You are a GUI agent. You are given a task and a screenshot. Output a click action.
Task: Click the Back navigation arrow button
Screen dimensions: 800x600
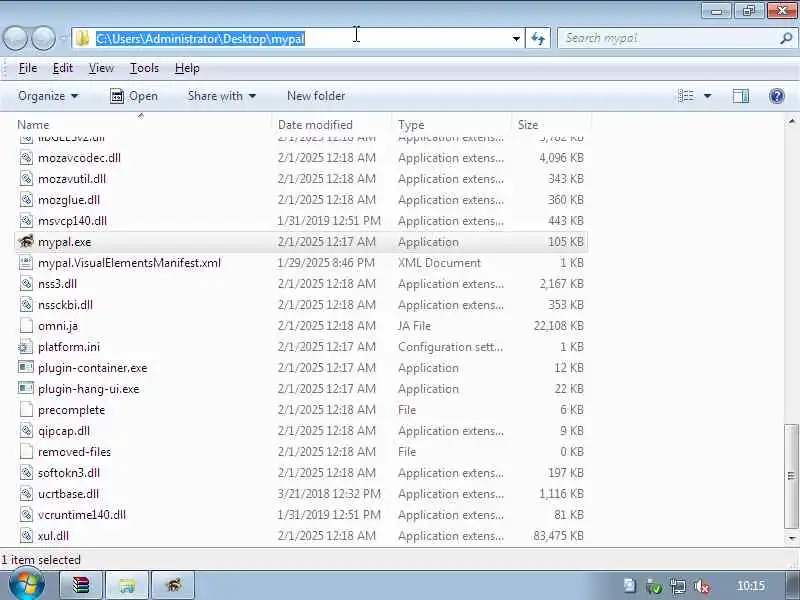16,38
